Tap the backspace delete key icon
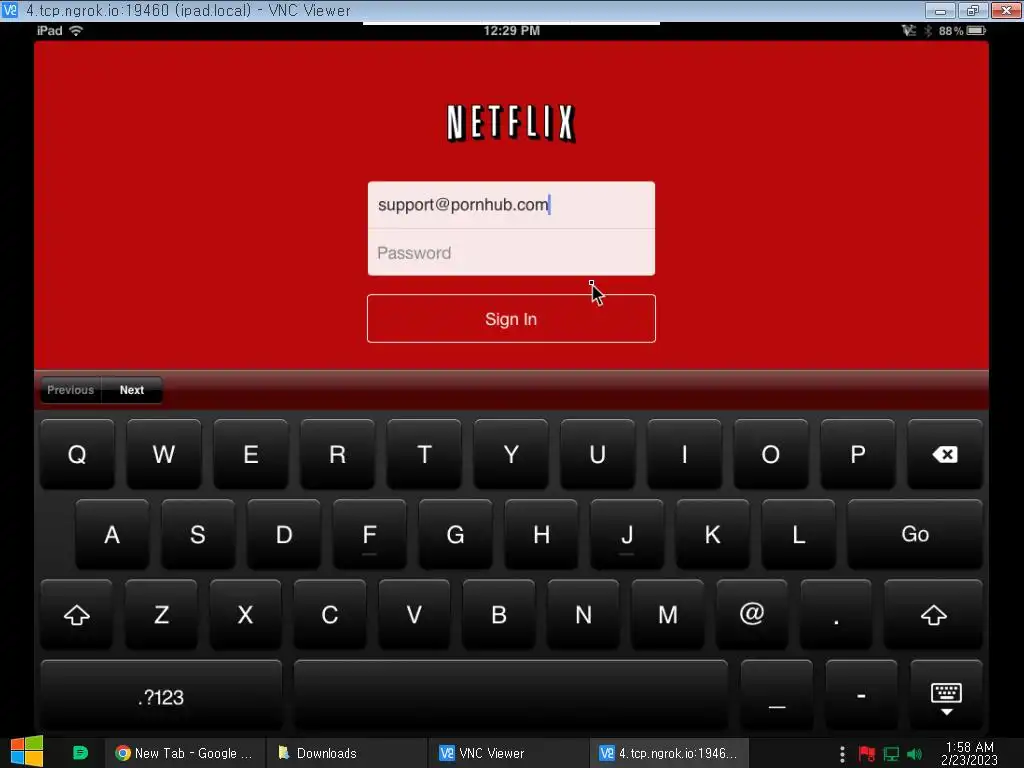The height and width of the screenshot is (768, 1024). tap(945, 454)
